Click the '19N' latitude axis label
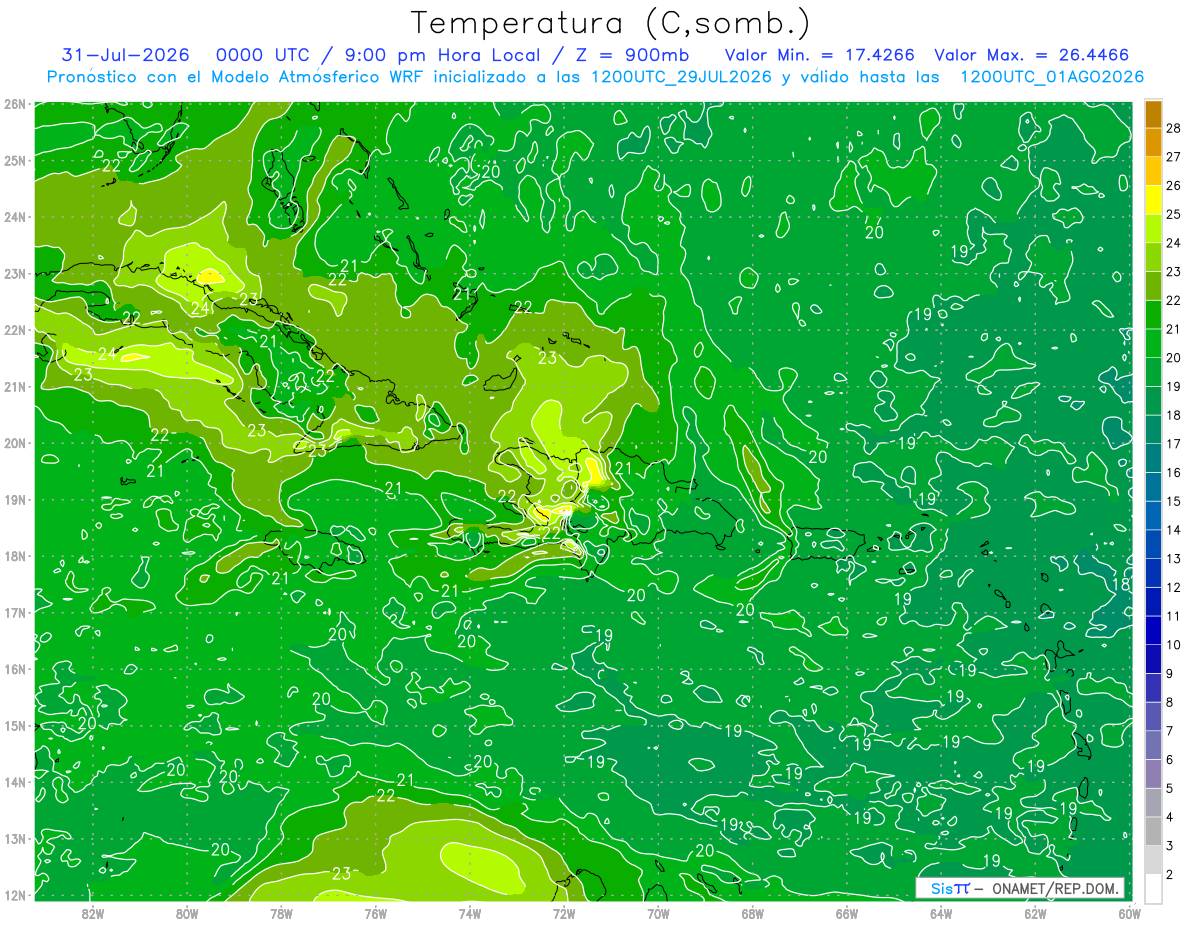The height and width of the screenshot is (927, 1200). (x=15, y=499)
